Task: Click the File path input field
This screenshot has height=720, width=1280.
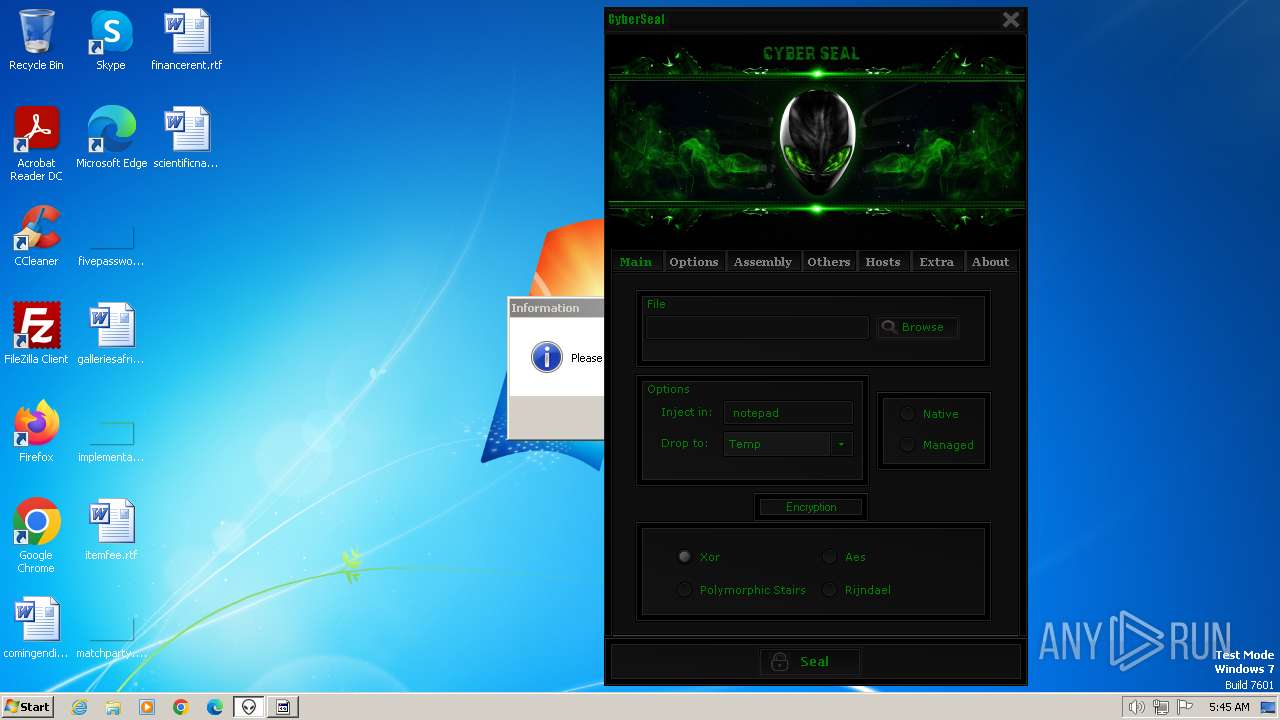Action: (x=757, y=327)
